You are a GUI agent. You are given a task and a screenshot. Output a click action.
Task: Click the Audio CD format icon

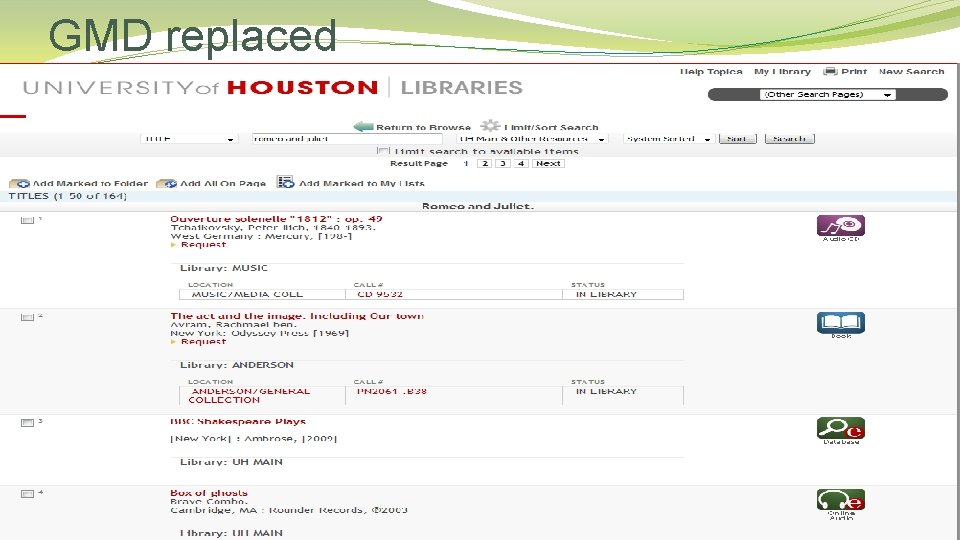(x=841, y=226)
